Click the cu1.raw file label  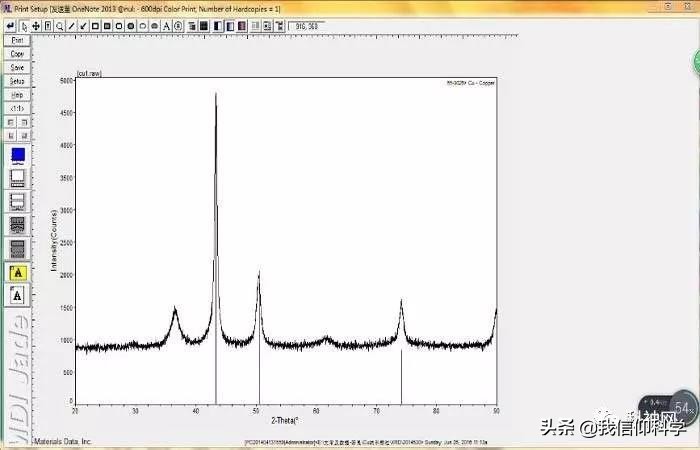click(x=89, y=73)
